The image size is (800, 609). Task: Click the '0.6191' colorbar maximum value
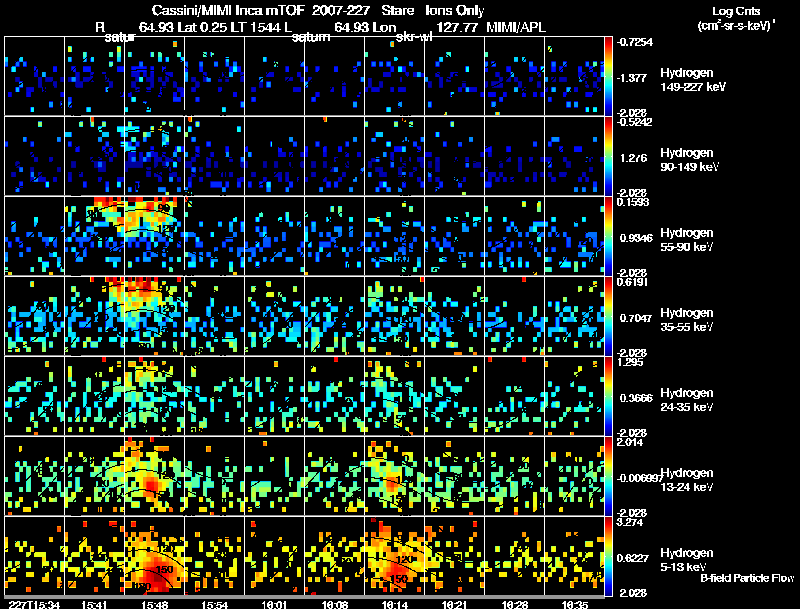click(x=633, y=282)
